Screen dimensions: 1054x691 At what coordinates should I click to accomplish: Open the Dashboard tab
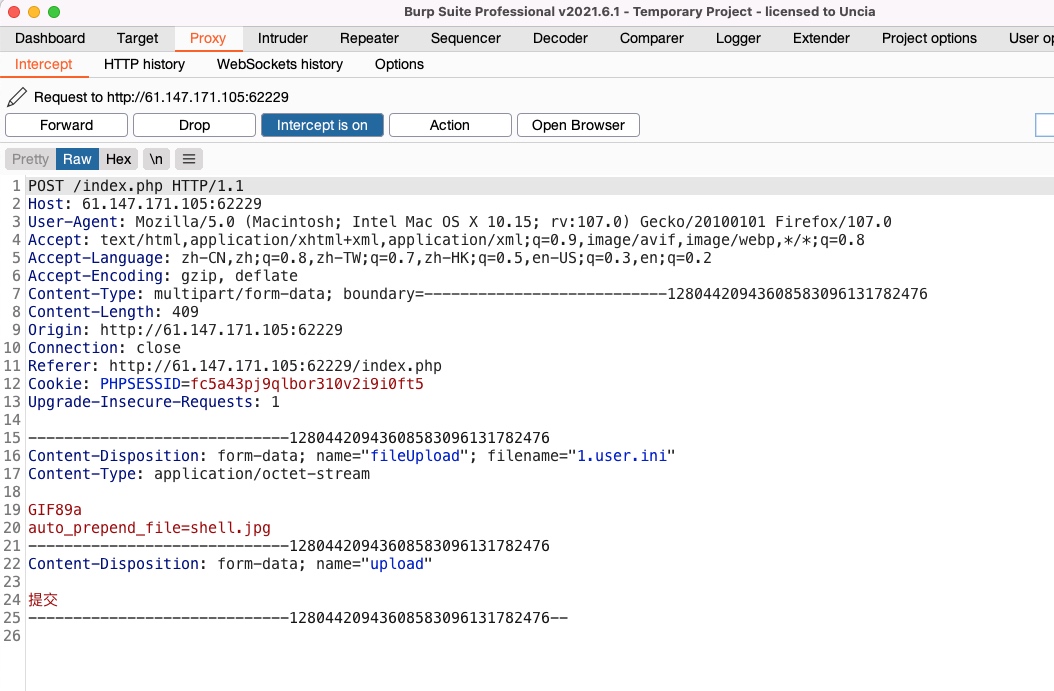50,38
